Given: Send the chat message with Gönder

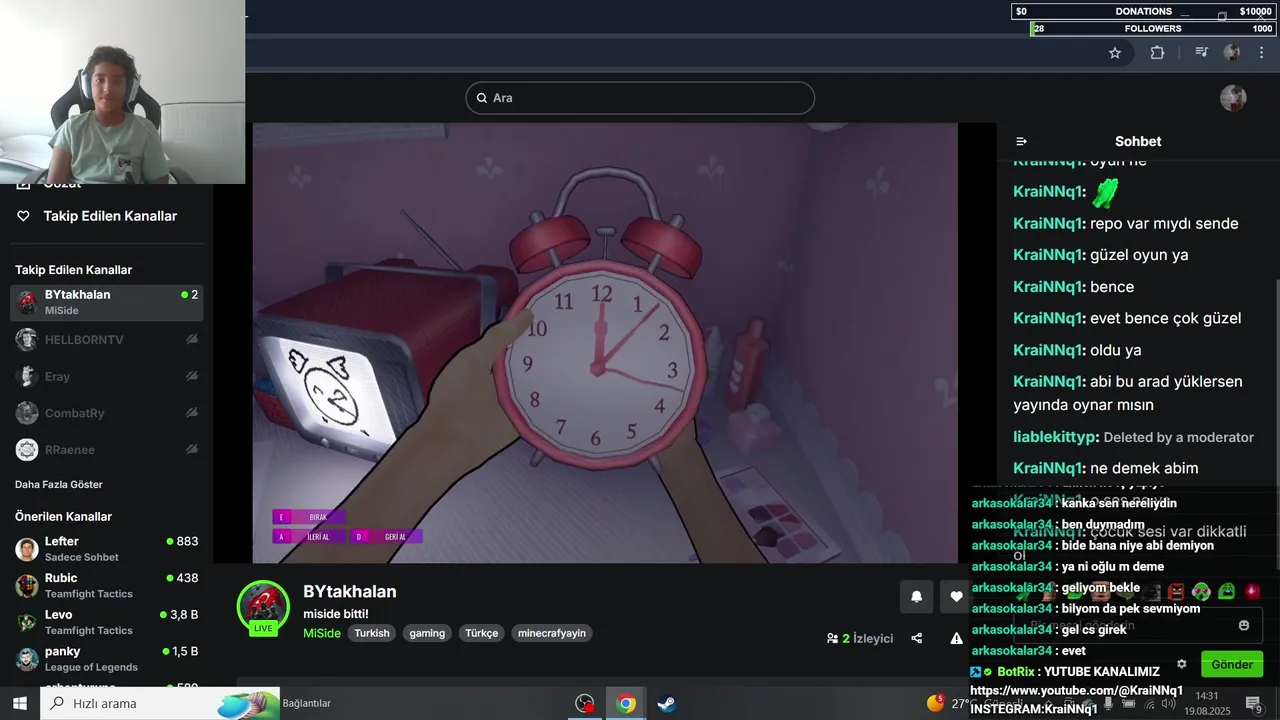Looking at the screenshot, I should [x=1232, y=664].
